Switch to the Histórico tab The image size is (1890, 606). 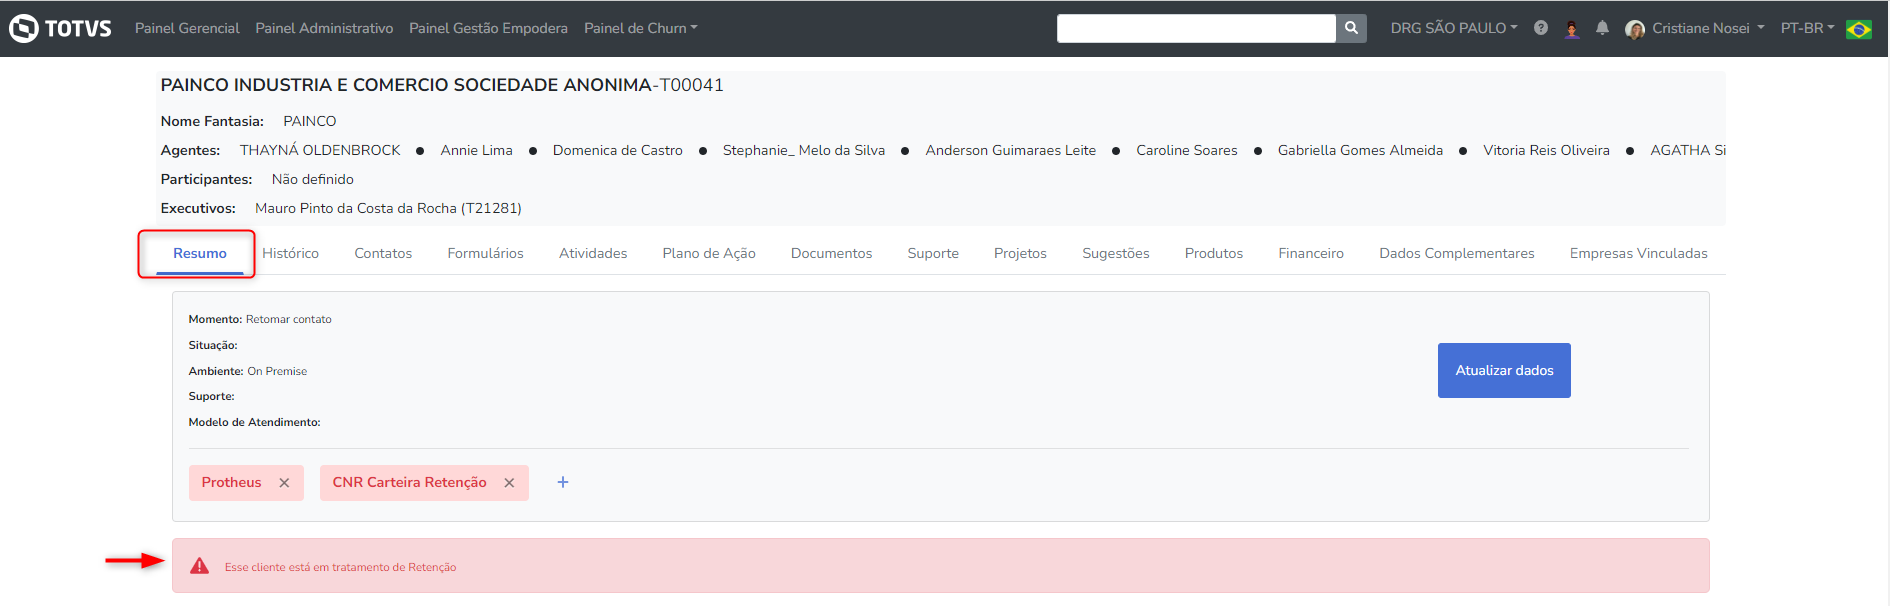[x=290, y=253]
